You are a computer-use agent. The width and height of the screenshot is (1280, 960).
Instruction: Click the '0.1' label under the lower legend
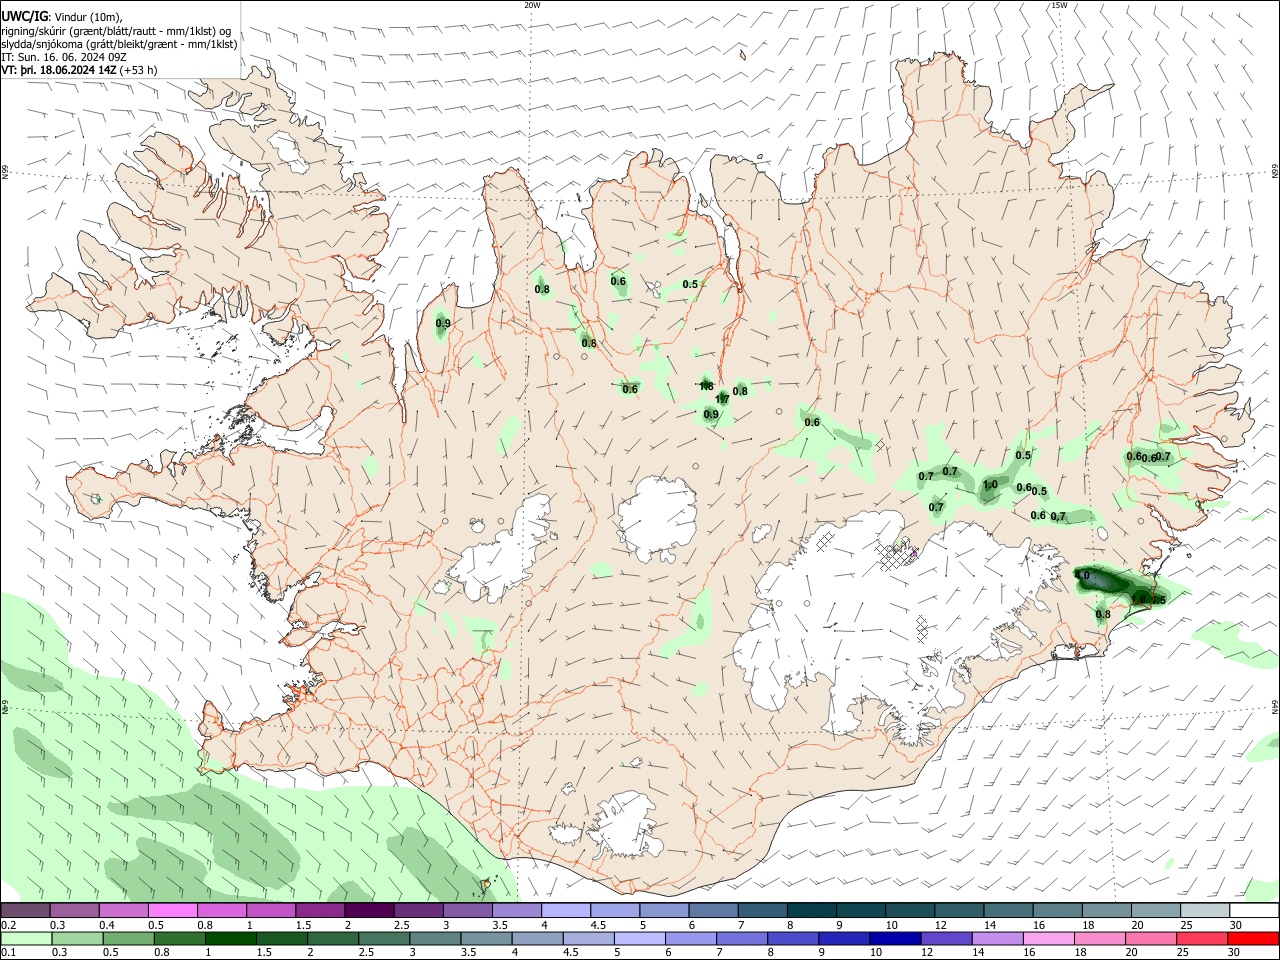[9, 953]
